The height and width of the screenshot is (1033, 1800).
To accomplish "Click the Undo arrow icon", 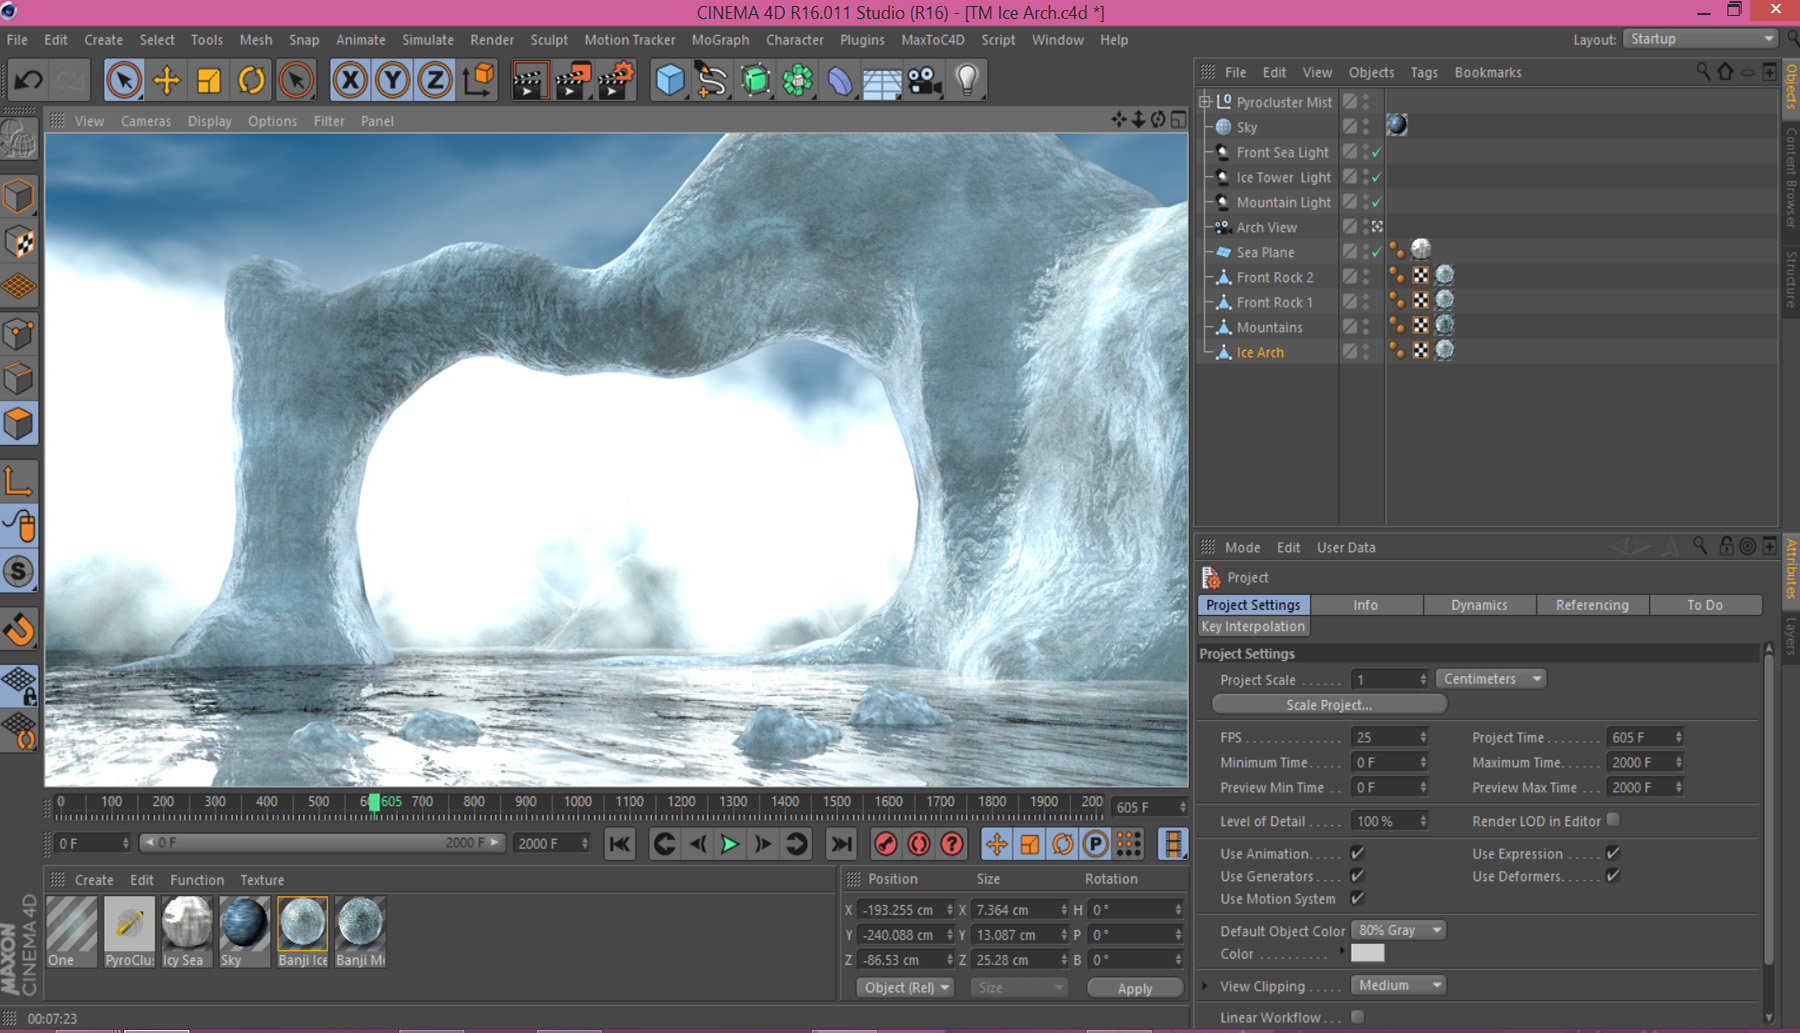I will tap(29, 80).
